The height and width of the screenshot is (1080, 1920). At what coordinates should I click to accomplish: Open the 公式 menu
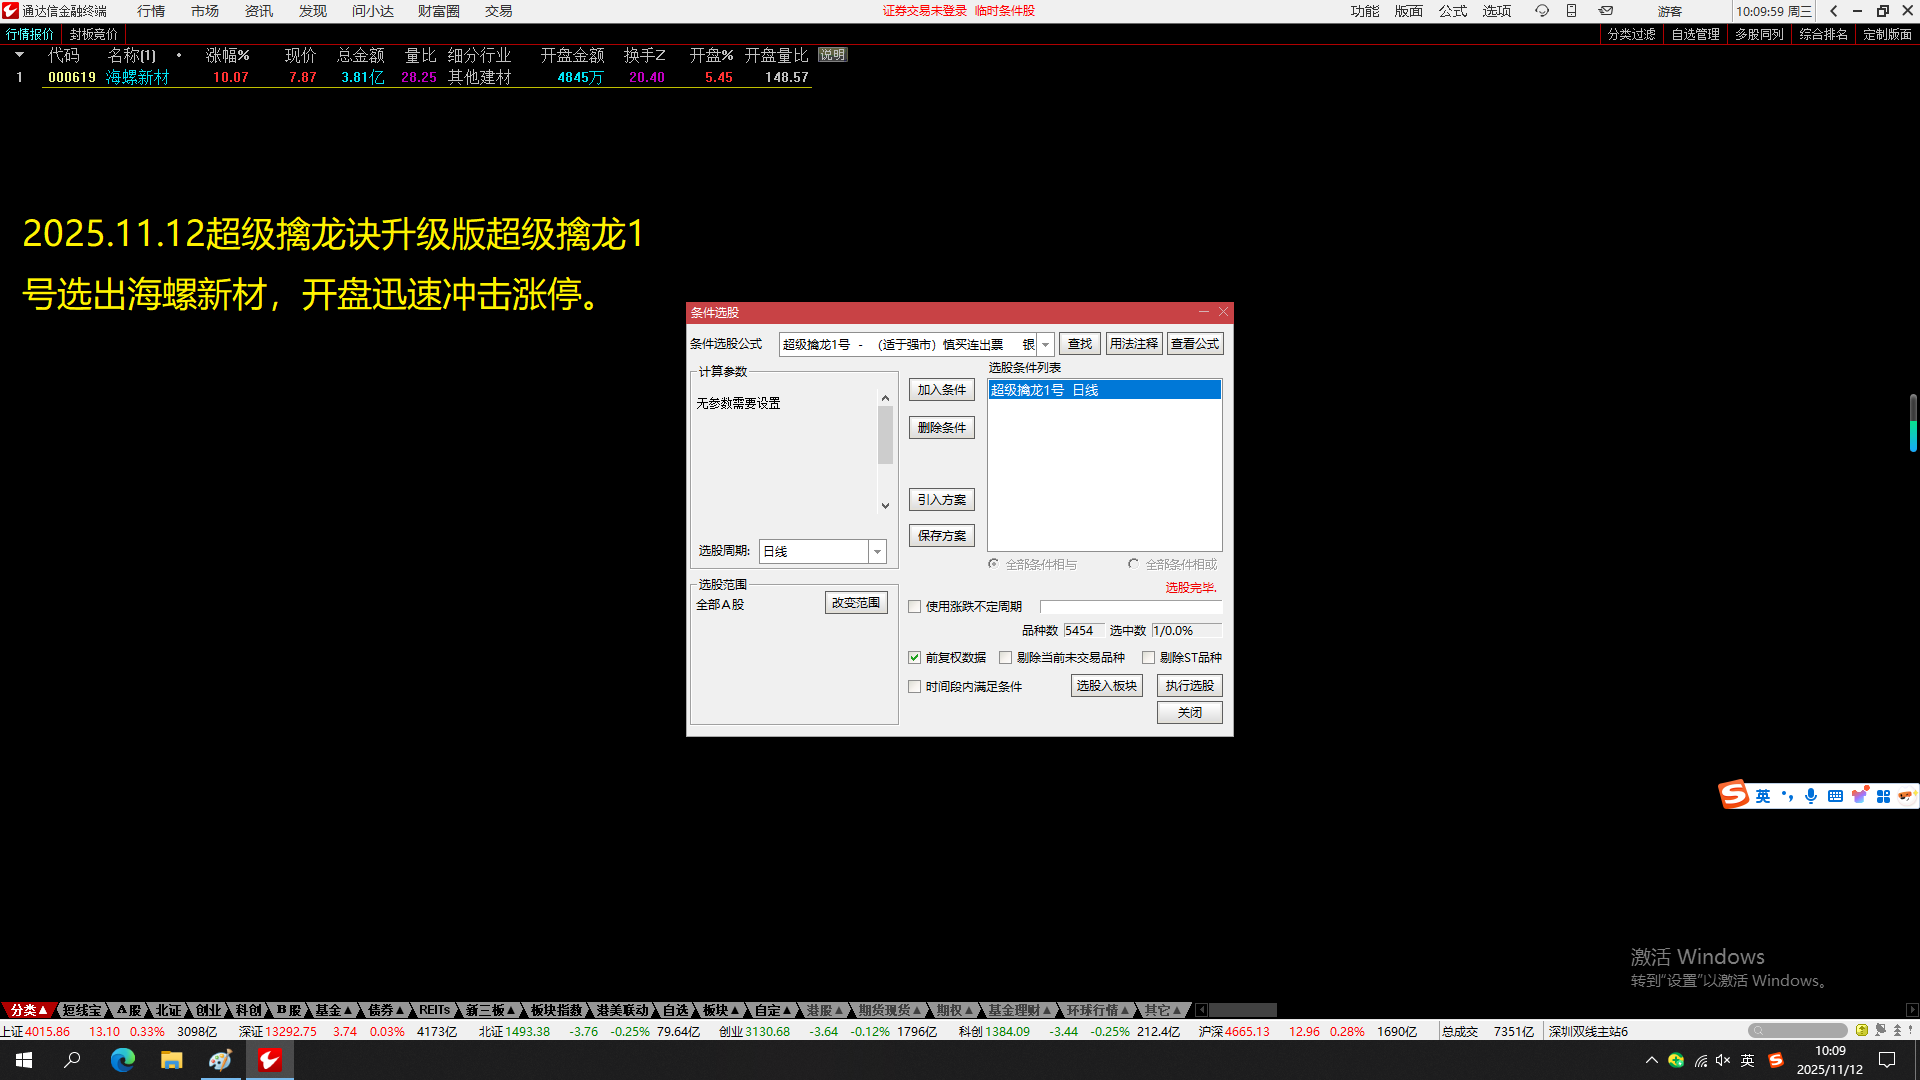pos(1452,11)
